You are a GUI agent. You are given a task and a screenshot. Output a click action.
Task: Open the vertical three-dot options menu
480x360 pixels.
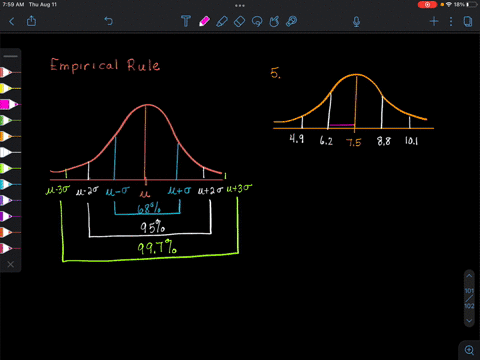[x=451, y=22]
